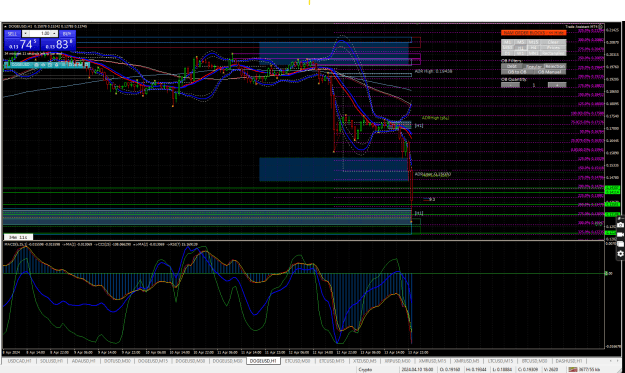Viewport: 625px width, 373px height.
Task: Switch to the ADAUSD,H1 chart tab
Action: pos(83,361)
